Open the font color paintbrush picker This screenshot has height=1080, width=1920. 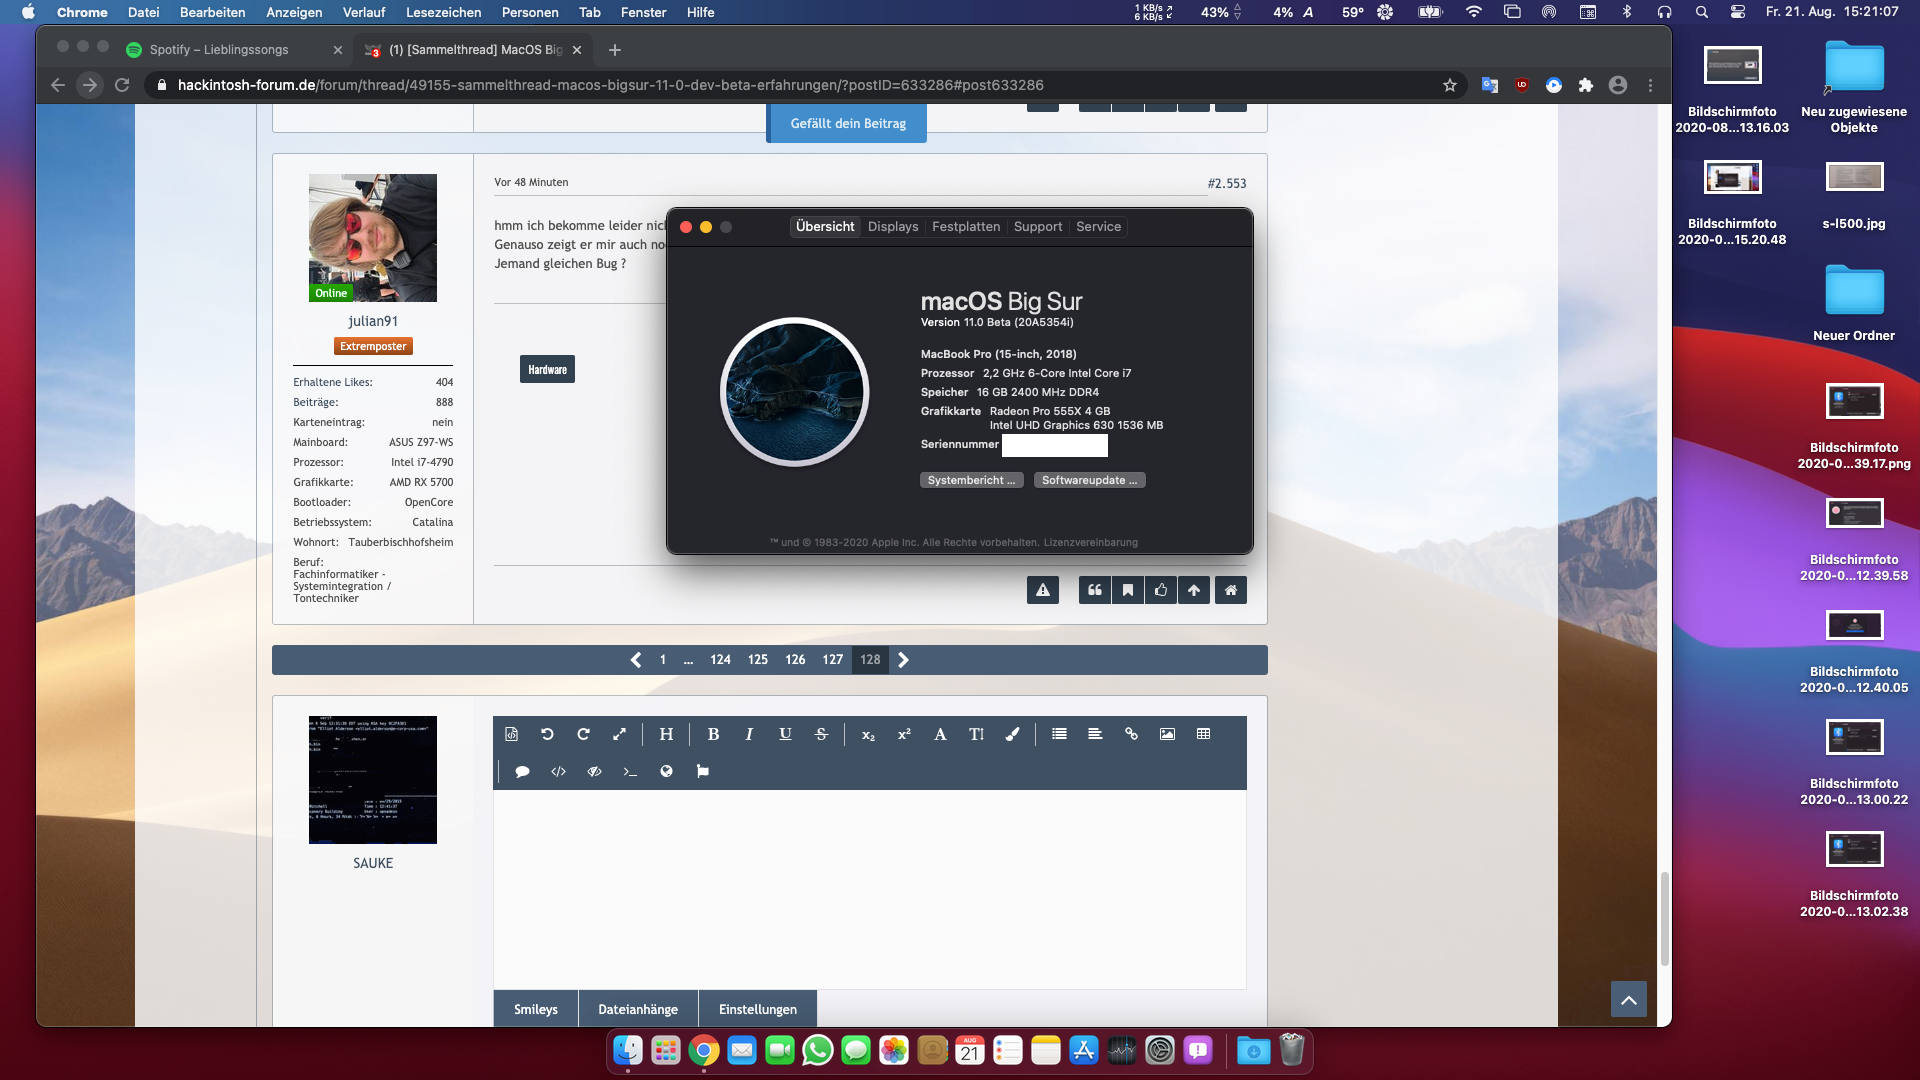[x=1012, y=734]
